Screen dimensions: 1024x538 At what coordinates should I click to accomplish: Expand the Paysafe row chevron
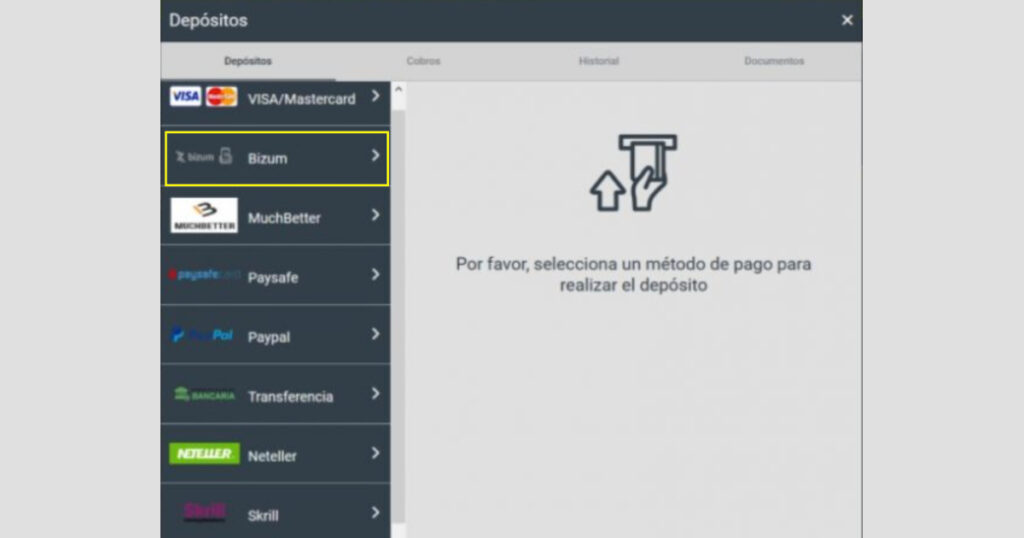coord(376,274)
